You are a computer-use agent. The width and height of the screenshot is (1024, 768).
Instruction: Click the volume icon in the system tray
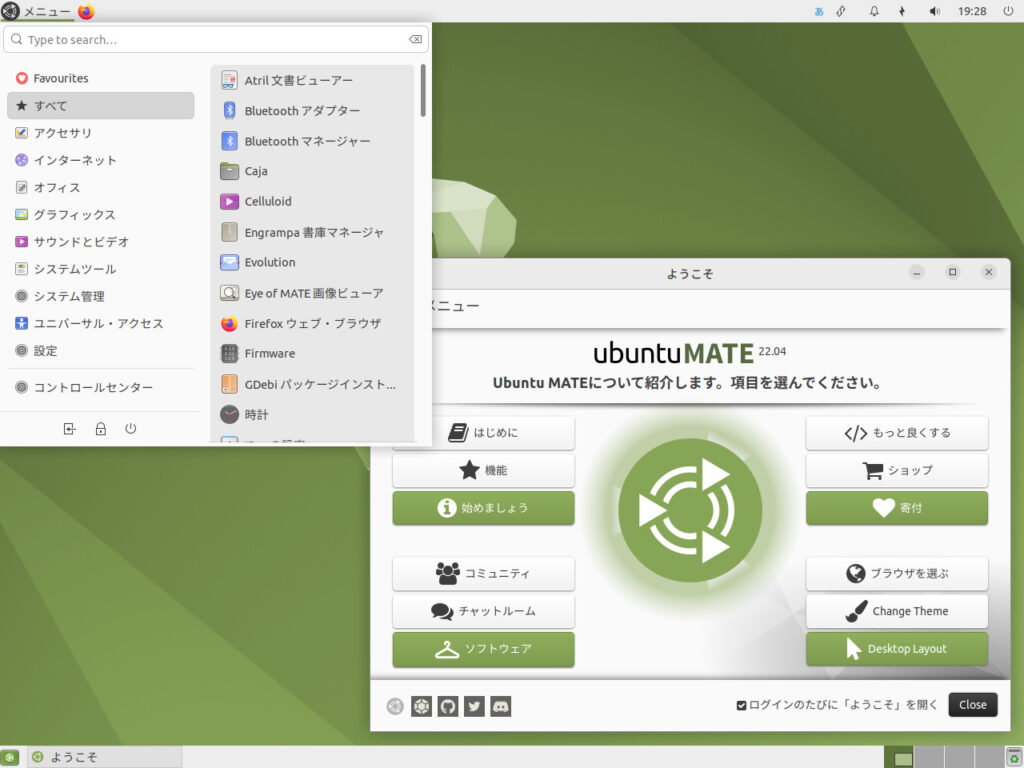point(934,11)
